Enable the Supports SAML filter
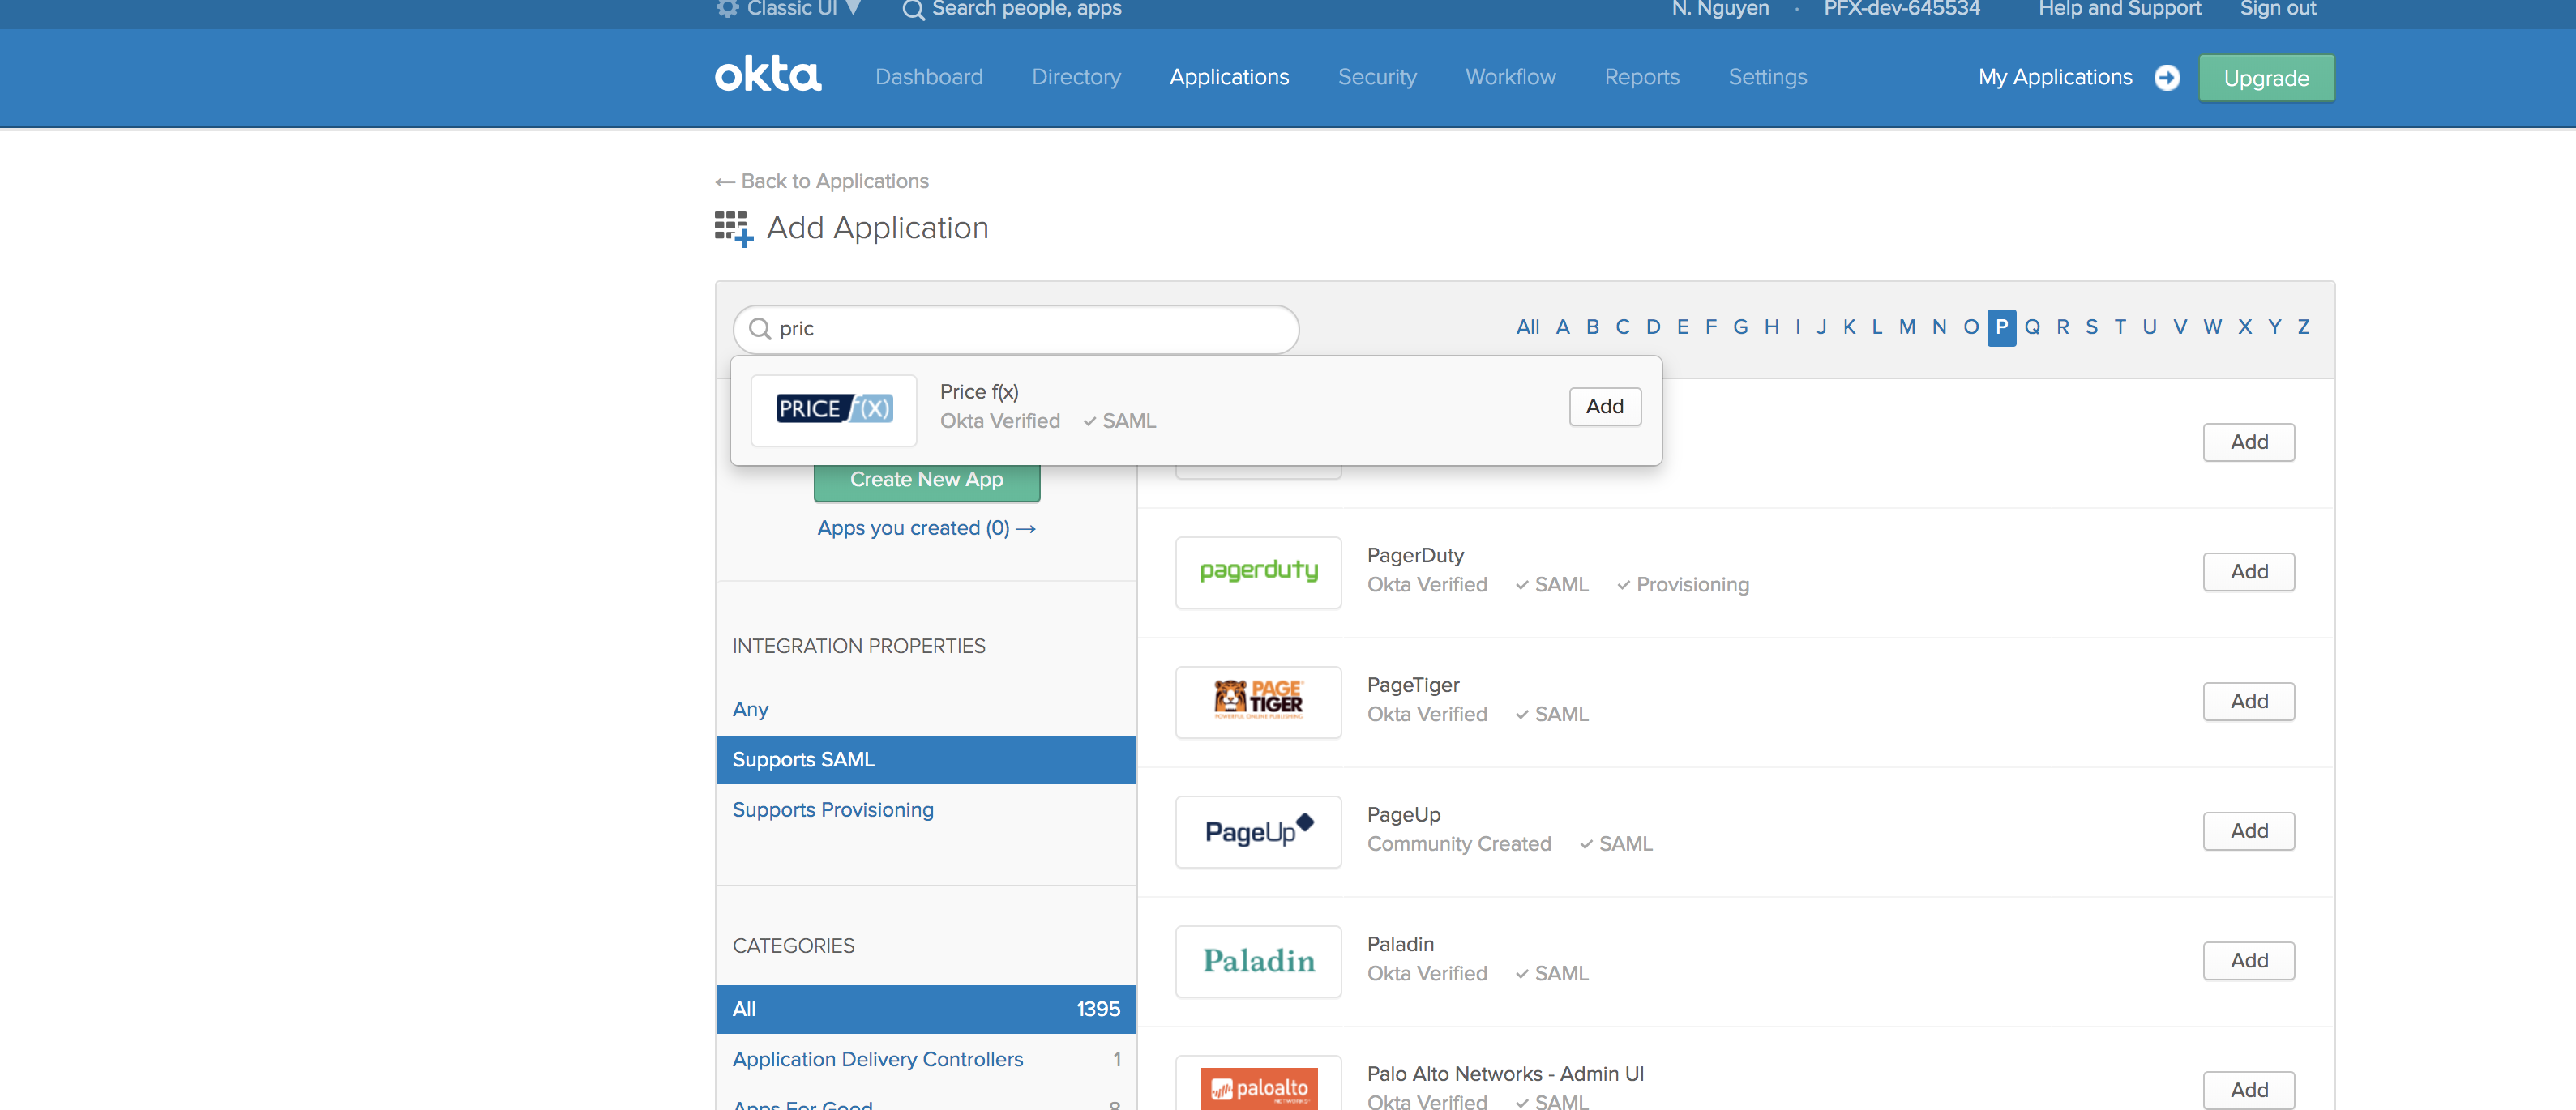This screenshot has width=2576, height=1110. (803, 759)
